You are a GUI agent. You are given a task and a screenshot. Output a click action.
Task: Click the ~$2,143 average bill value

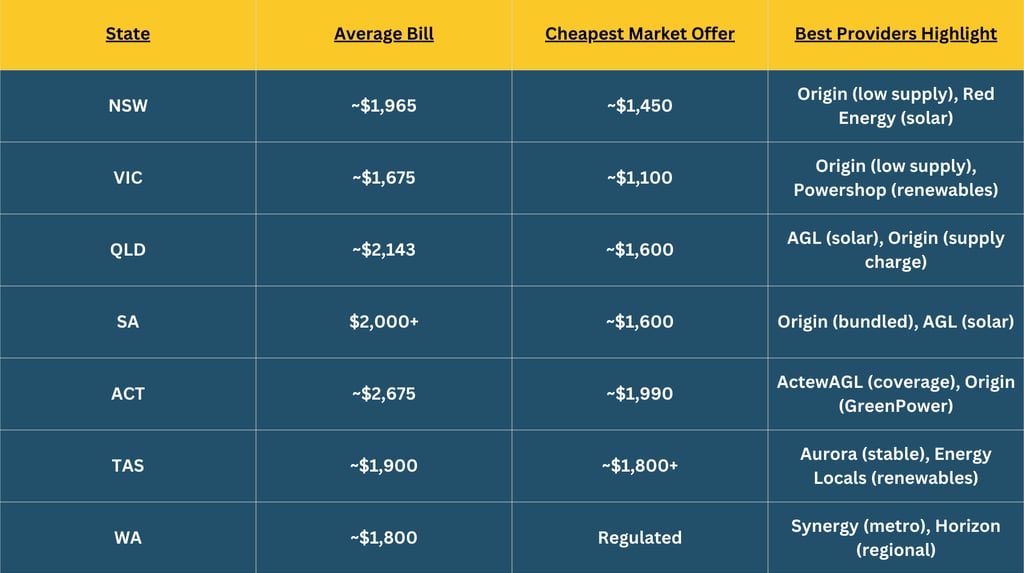click(384, 250)
